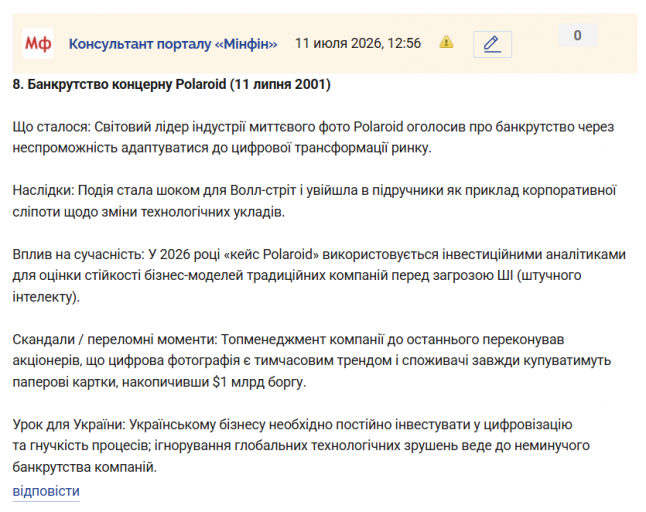Viewport: 646px width, 512px height.
Task: Click the yellow warning report icon
Action: (x=446, y=42)
